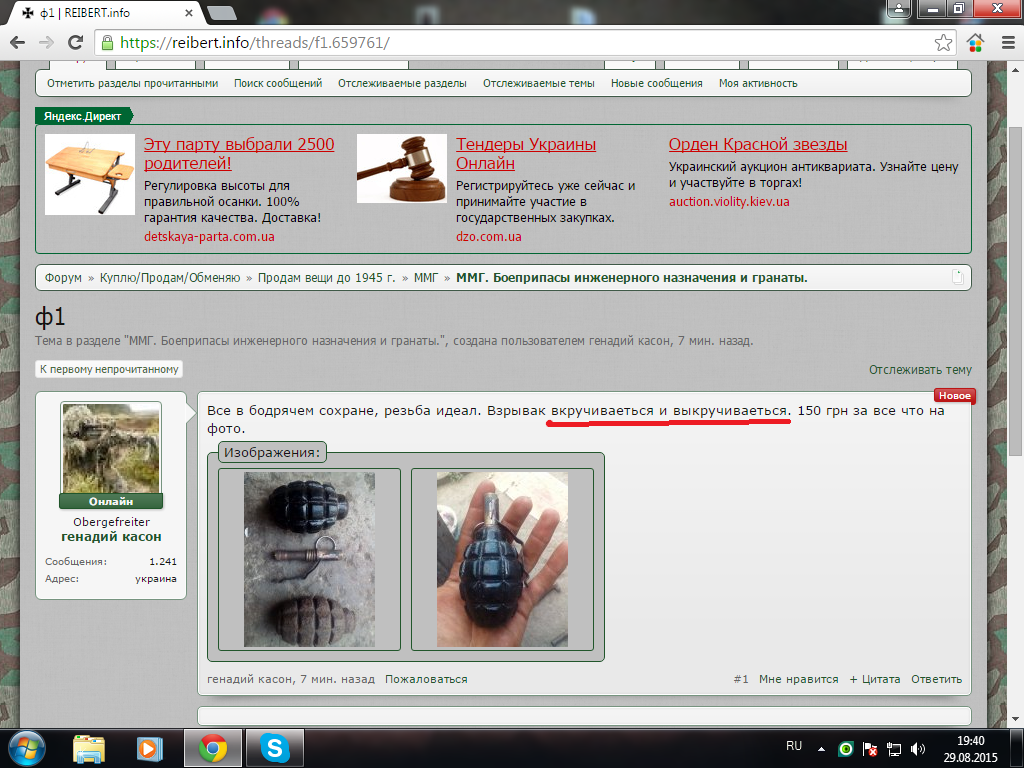Open the Action Center flag icon
This screenshot has height=768, width=1024.
870,749
